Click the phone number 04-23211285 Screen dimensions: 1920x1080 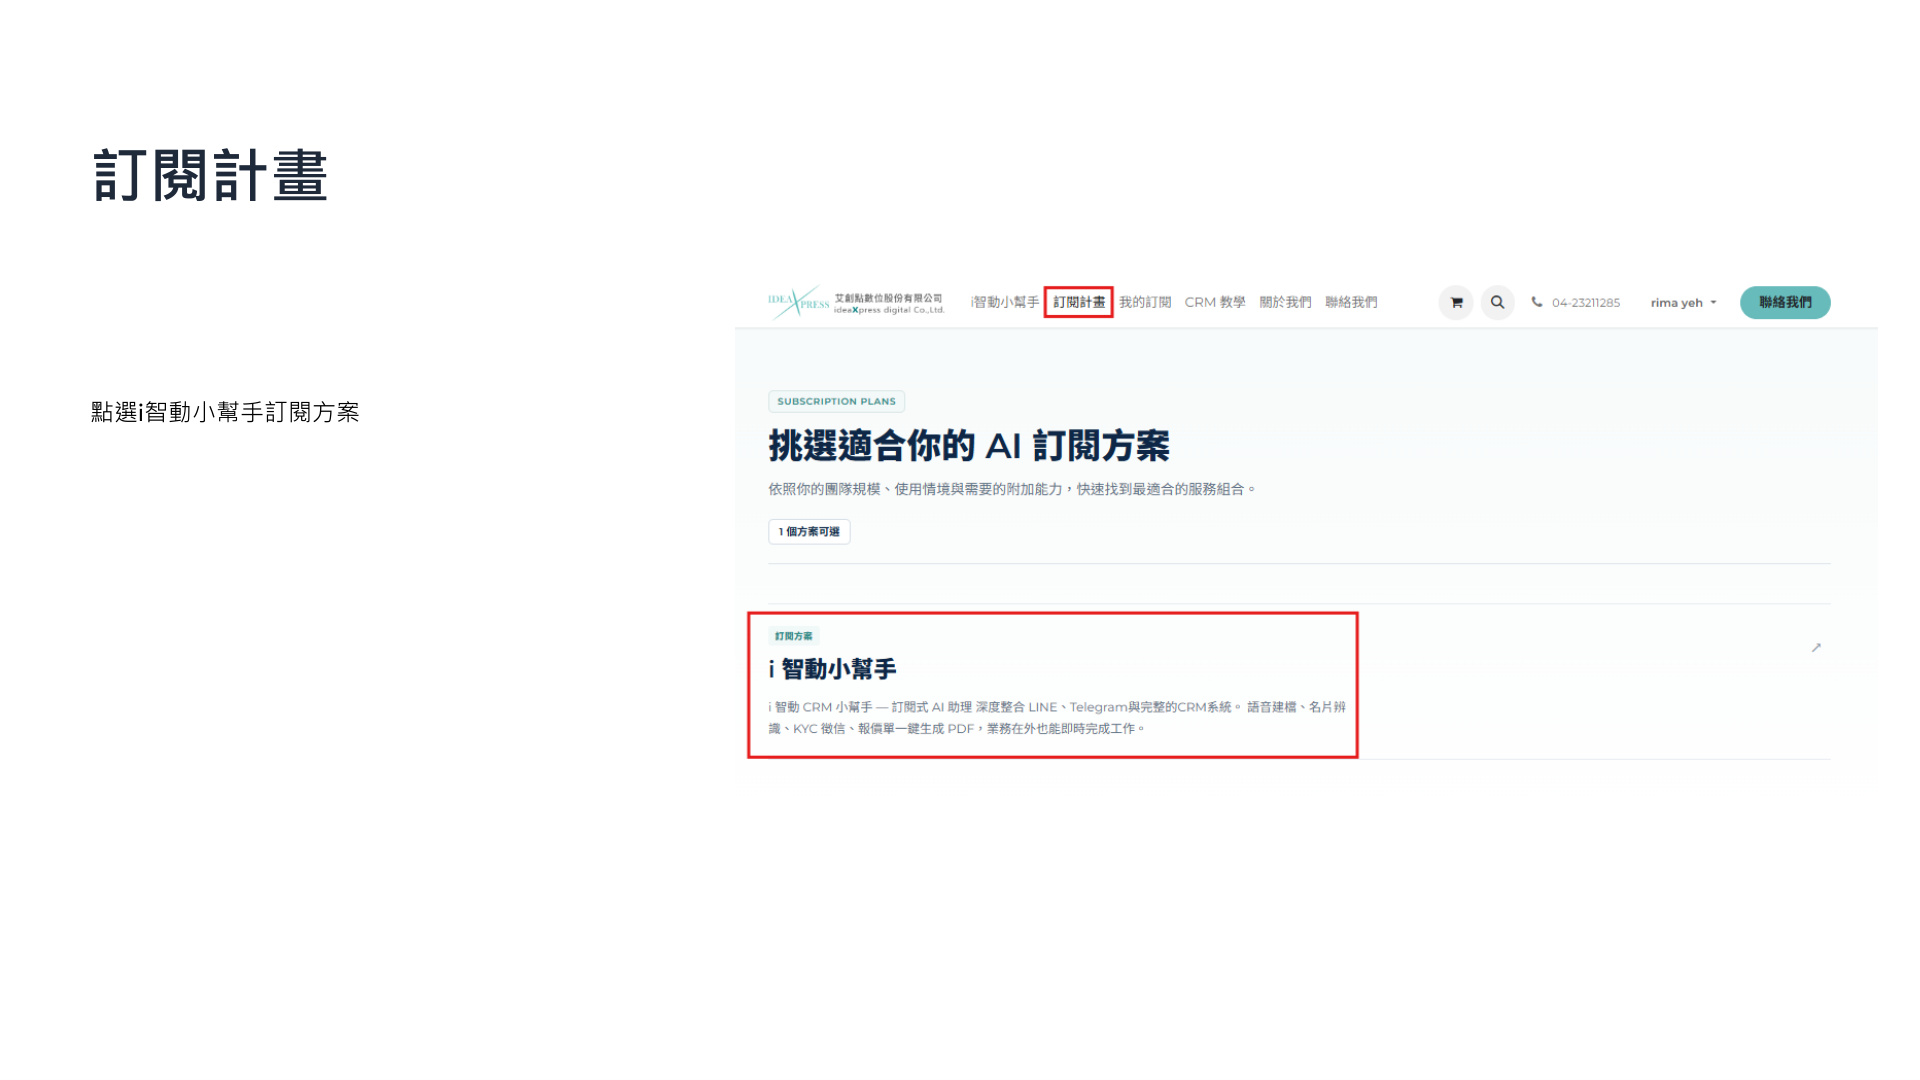(x=1586, y=303)
